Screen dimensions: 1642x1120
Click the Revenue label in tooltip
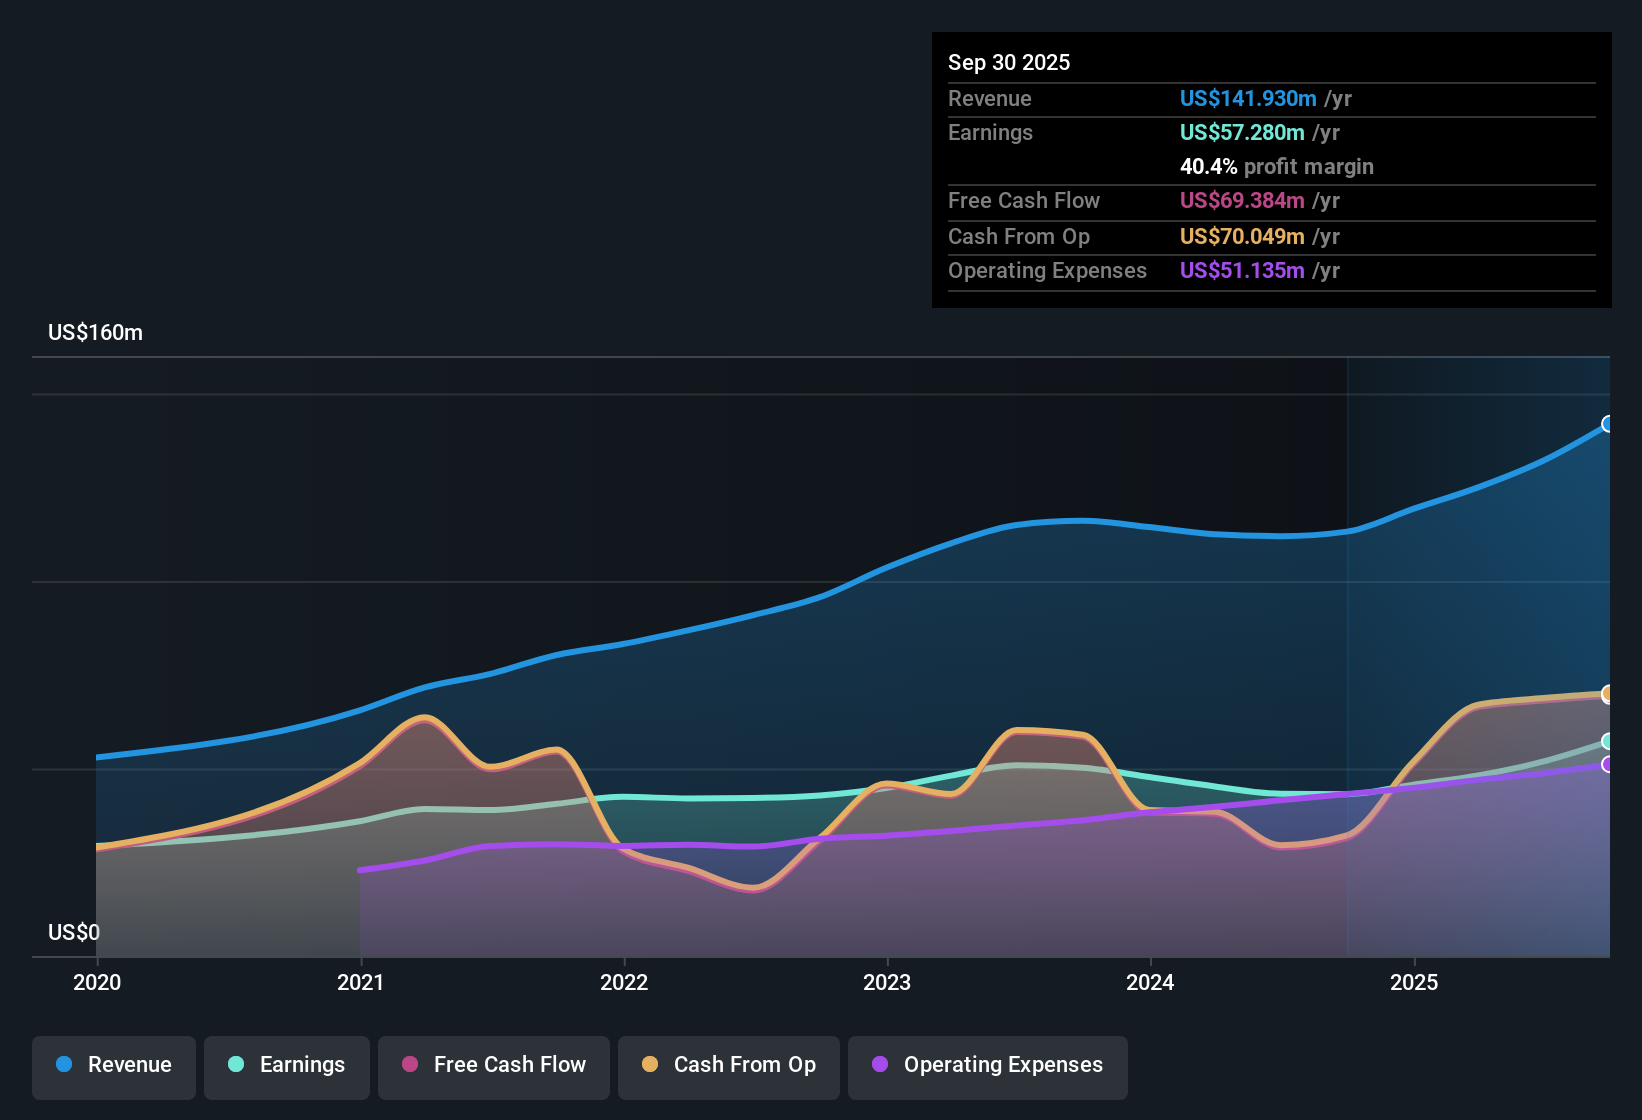coord(990,98)
